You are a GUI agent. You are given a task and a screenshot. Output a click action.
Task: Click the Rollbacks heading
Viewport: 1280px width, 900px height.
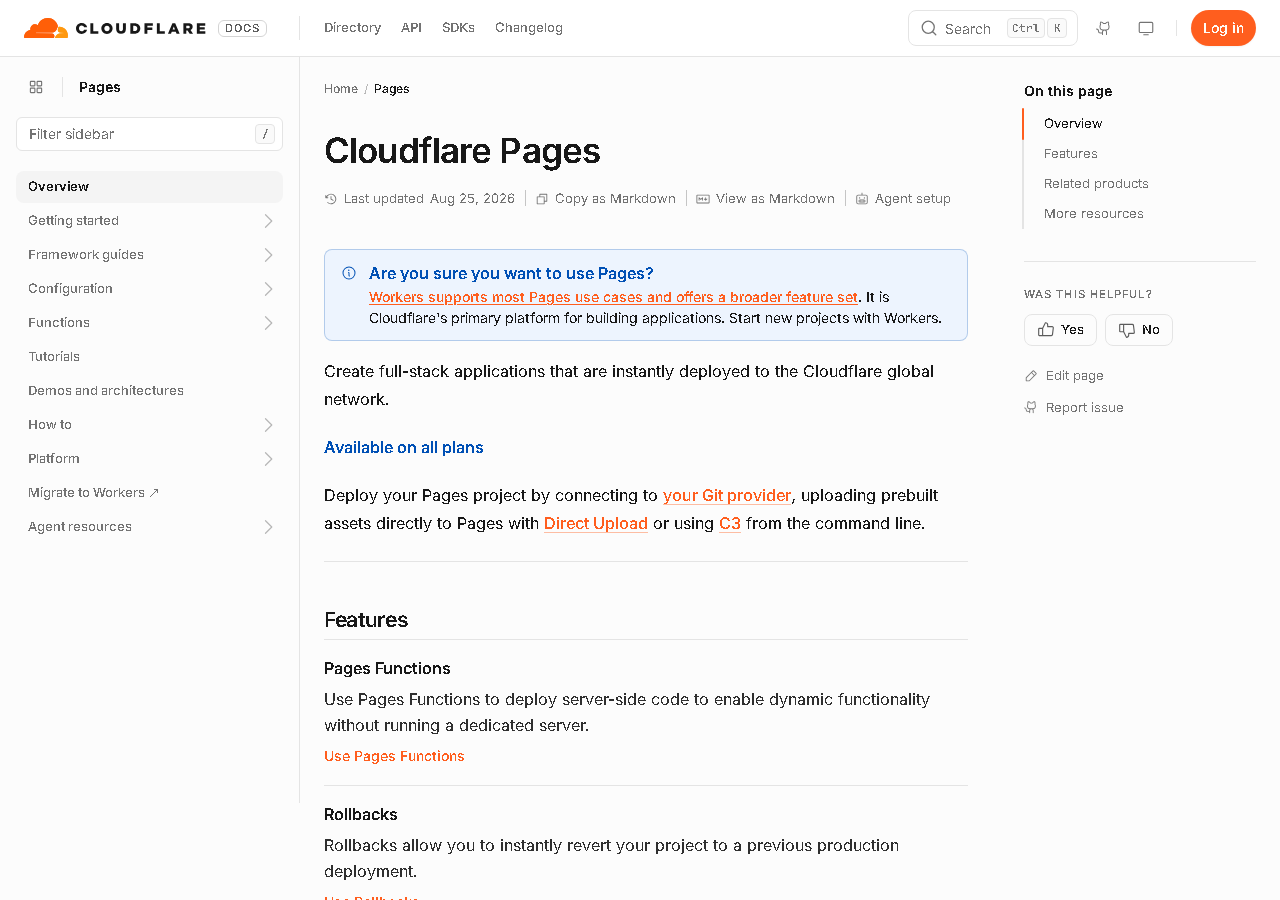[x=361, y=815]
